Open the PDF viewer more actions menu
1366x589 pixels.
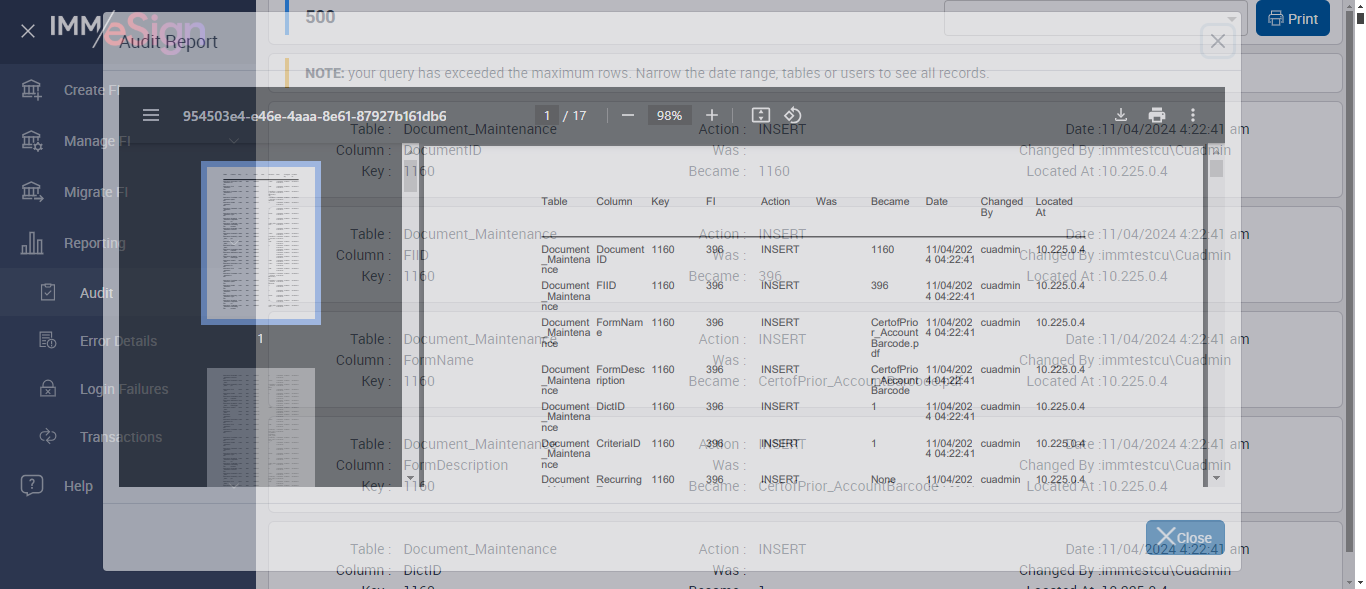1192,115
